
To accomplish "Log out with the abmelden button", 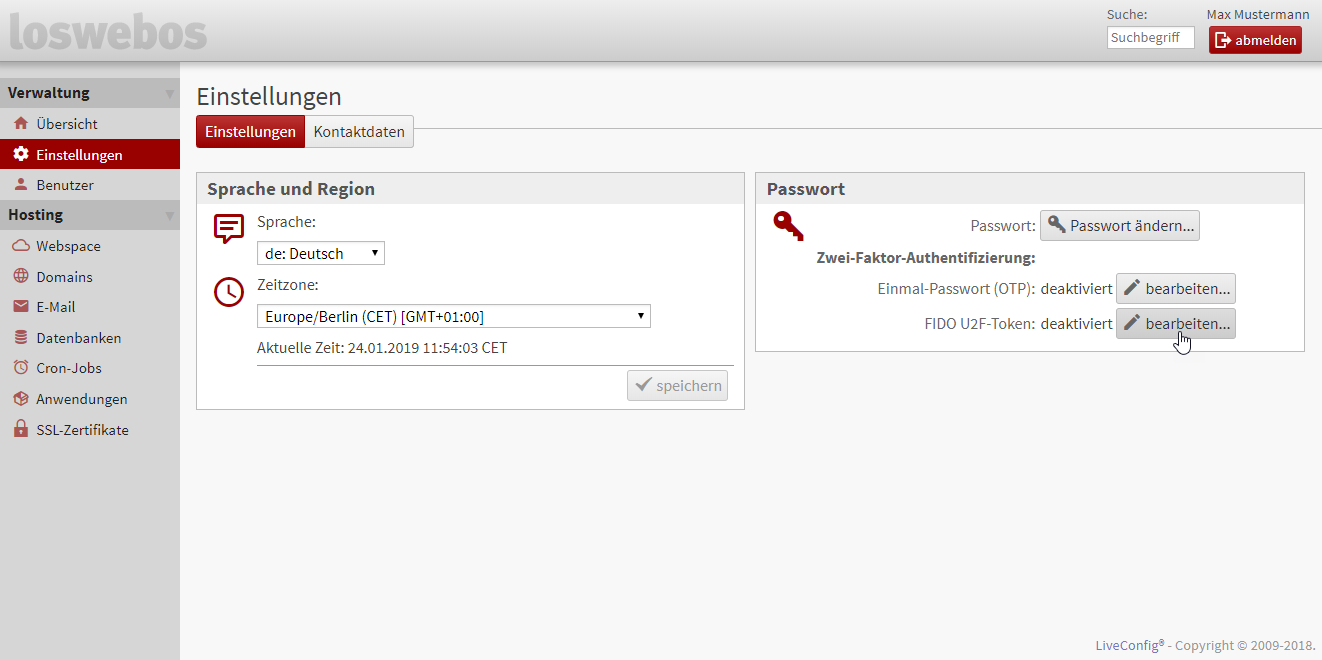I will coord(1255,40).
